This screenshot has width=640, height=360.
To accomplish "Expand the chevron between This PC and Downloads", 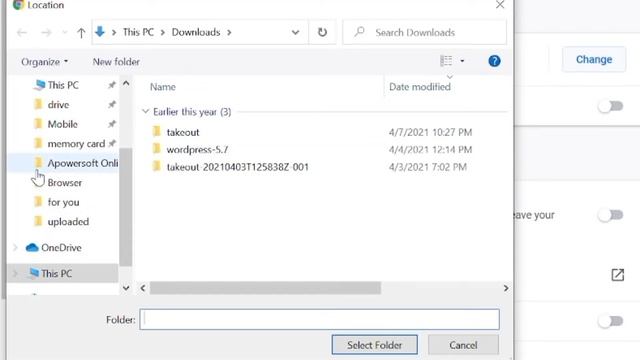I will [163, 32].
